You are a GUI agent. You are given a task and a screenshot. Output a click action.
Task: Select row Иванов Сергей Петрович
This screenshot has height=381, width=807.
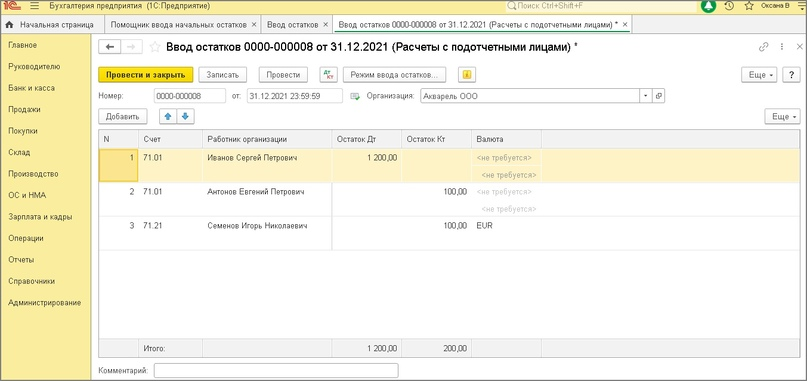449,166
